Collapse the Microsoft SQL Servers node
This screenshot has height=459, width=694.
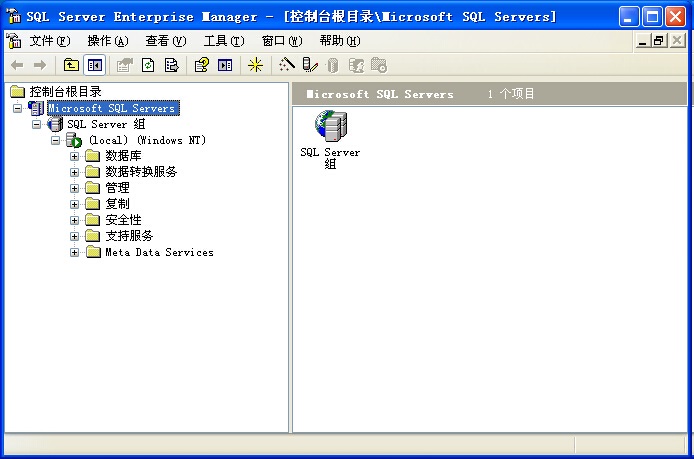point(17,108)
